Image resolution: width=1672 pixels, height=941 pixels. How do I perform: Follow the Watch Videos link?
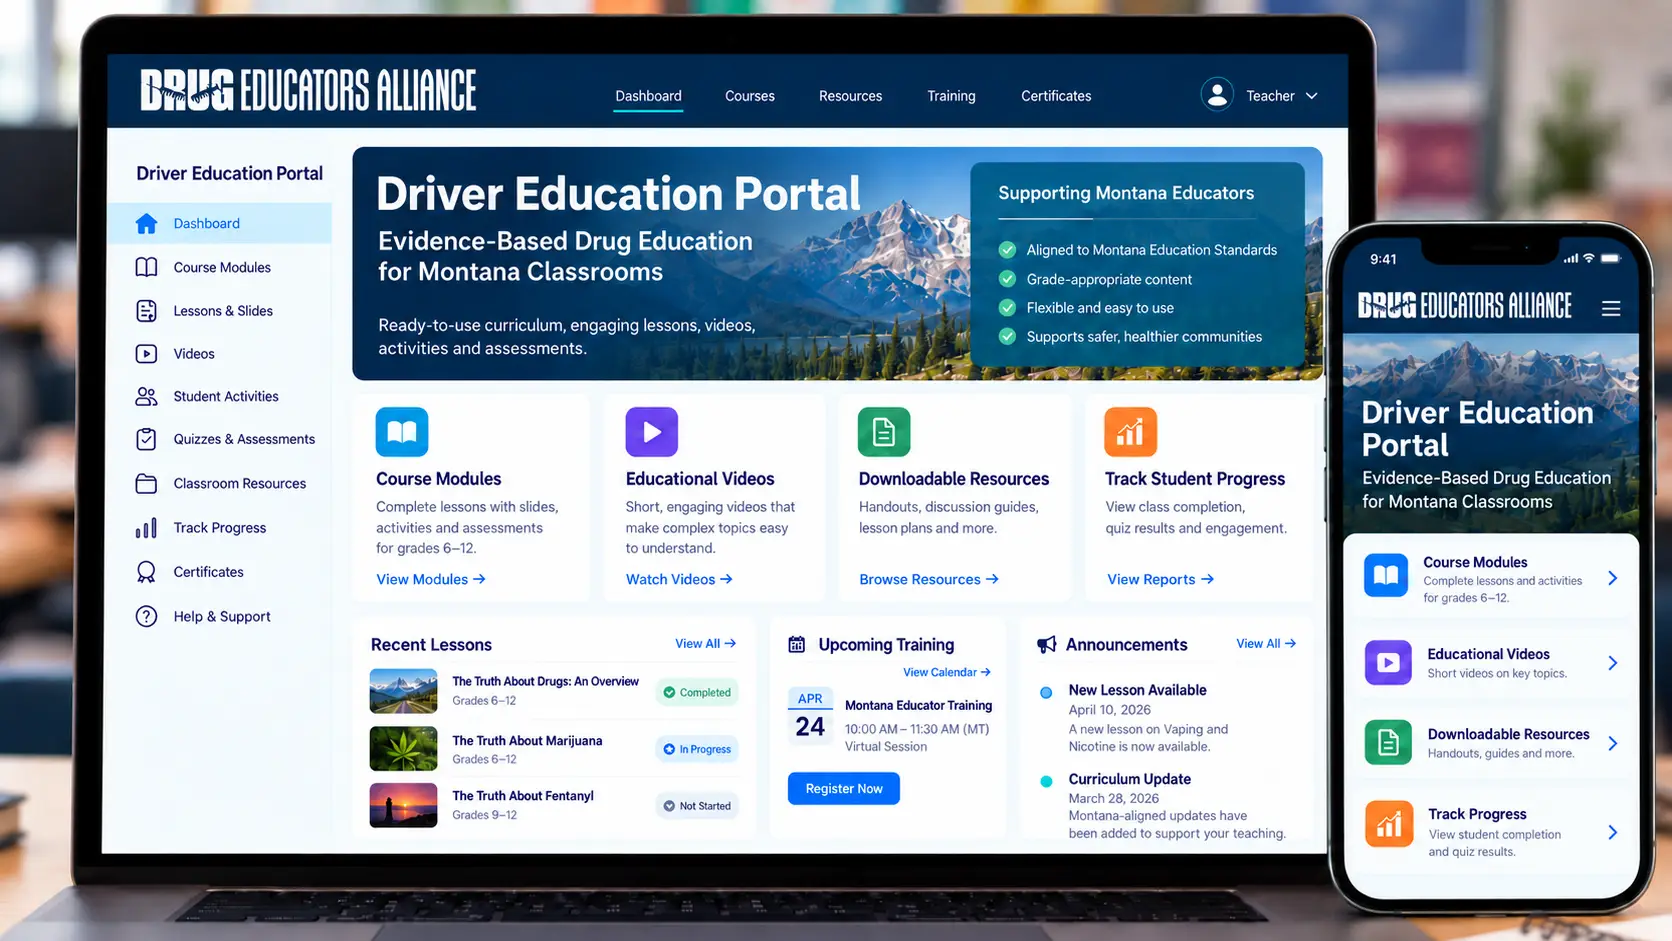pos(679,579)
